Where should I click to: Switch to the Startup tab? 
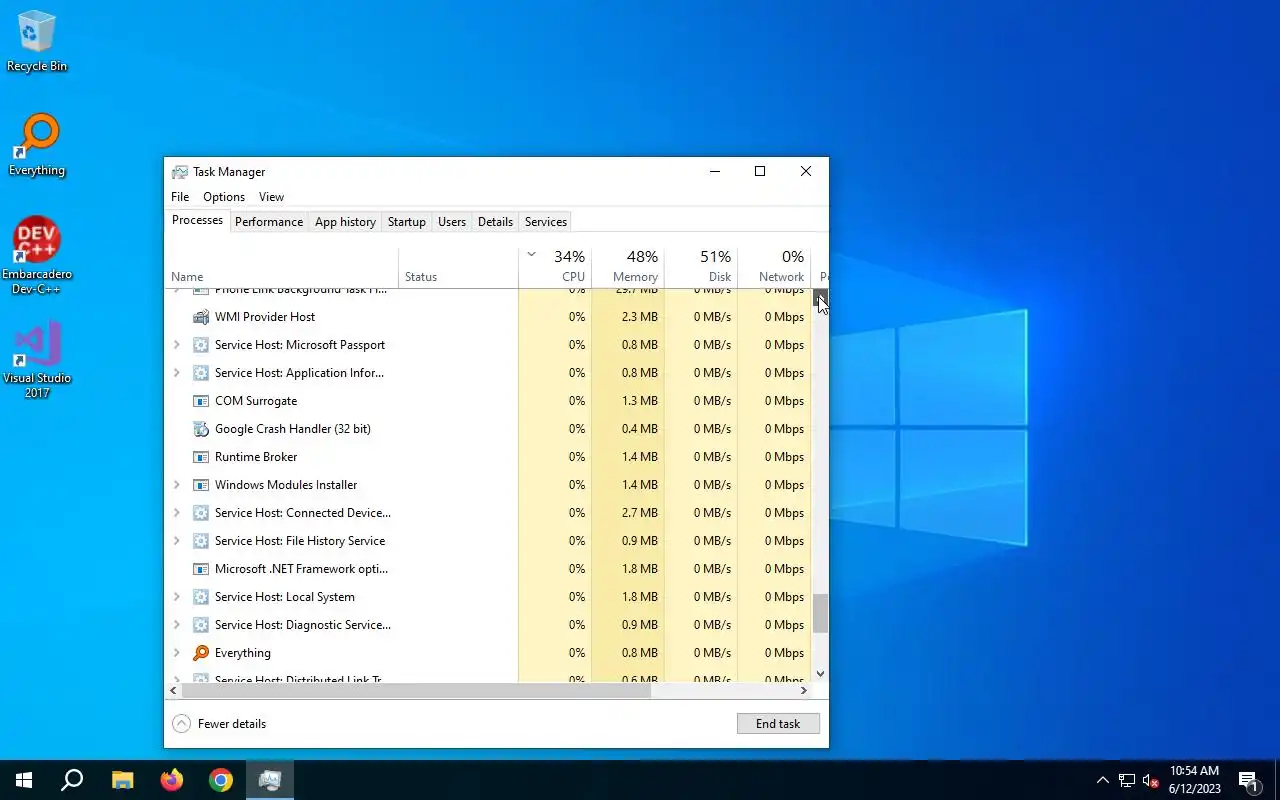[406, 222]
